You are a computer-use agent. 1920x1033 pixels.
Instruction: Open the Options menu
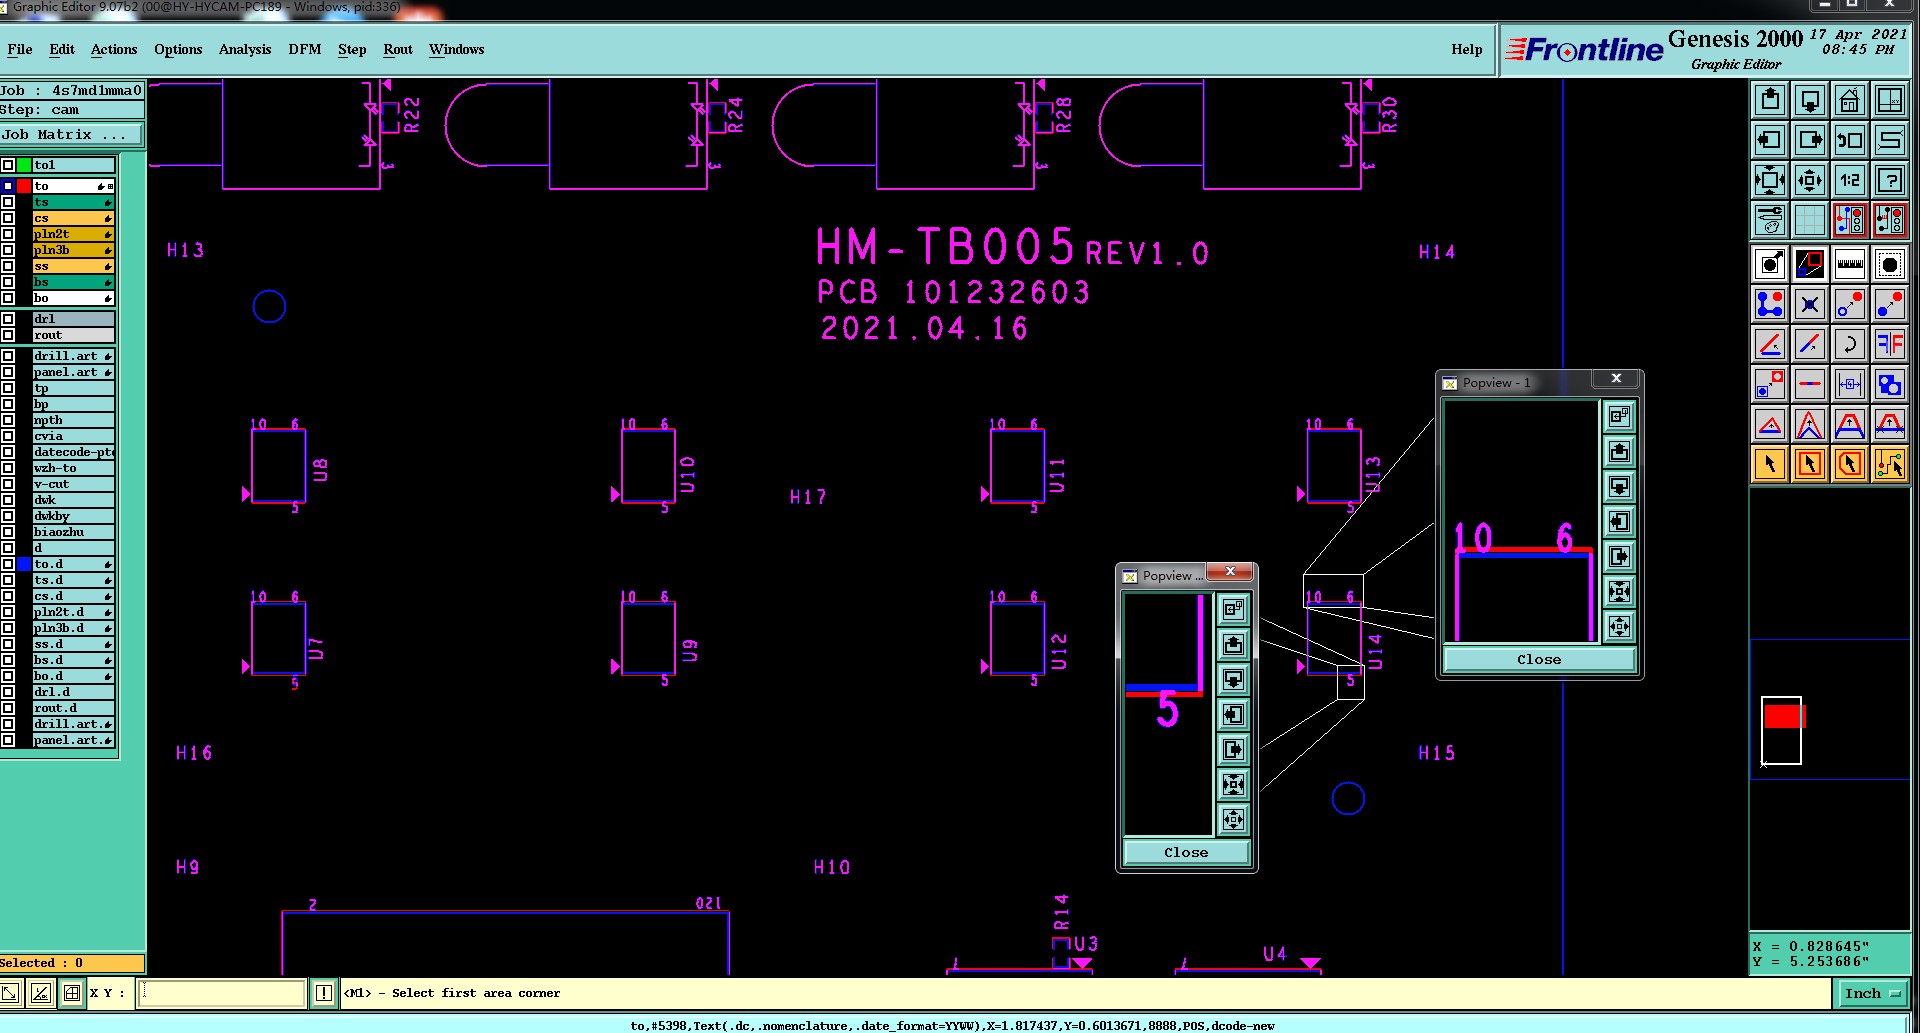178,49
